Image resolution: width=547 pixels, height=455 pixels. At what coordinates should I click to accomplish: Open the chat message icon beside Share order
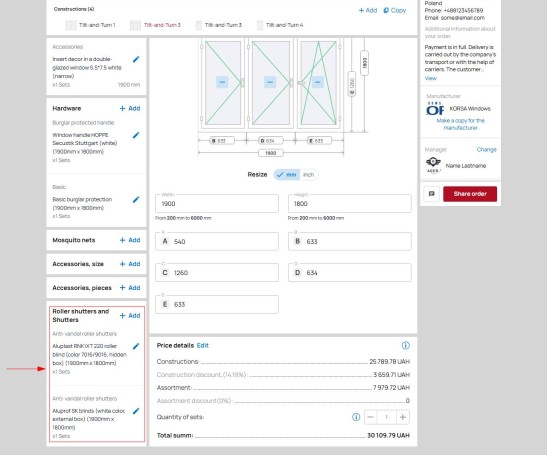[x=432, y=194]
